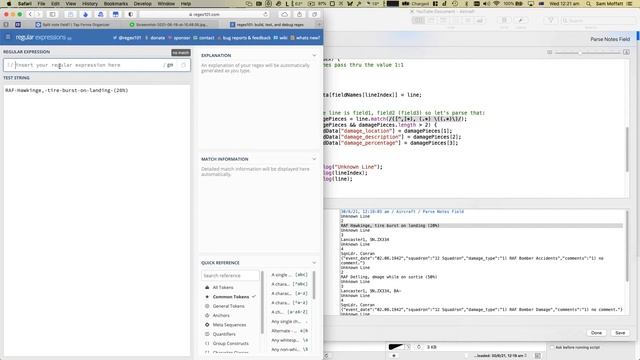This screenshot has height=360, width=640.
Task: Go forward with Safari's forward arrow
Action: point(38,14)
